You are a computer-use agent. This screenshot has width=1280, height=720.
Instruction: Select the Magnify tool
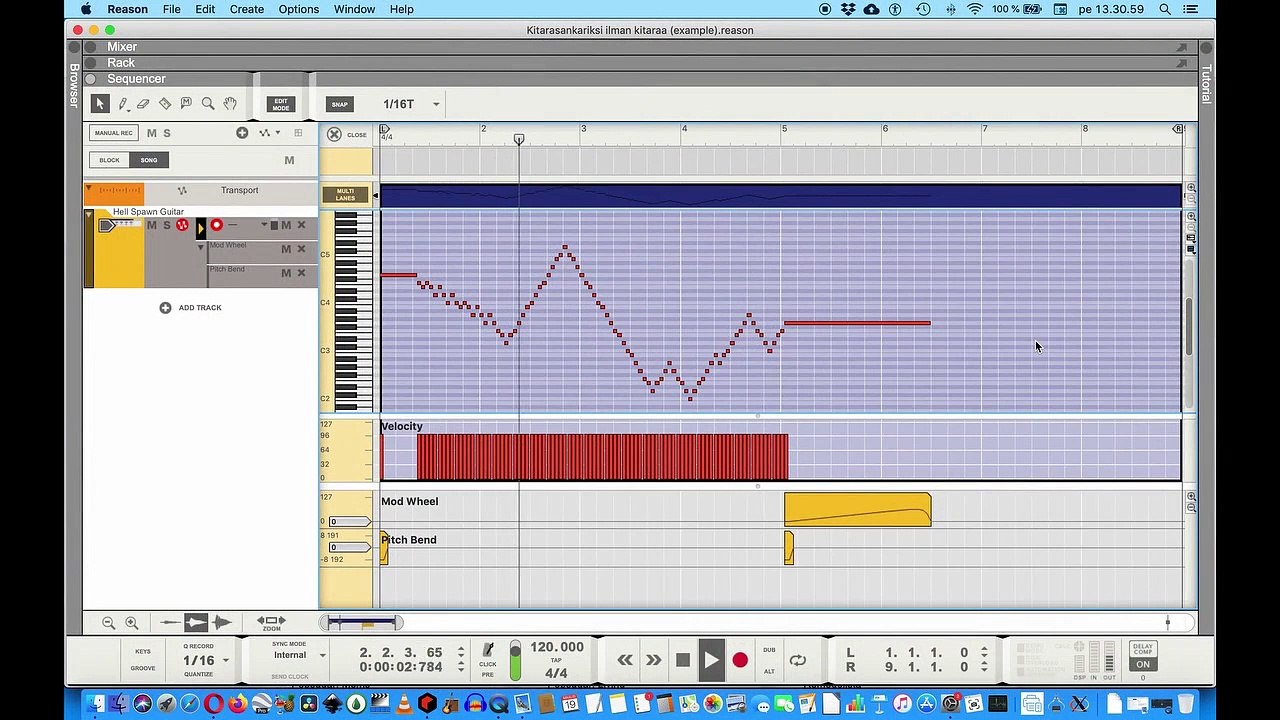coord(208,104)
